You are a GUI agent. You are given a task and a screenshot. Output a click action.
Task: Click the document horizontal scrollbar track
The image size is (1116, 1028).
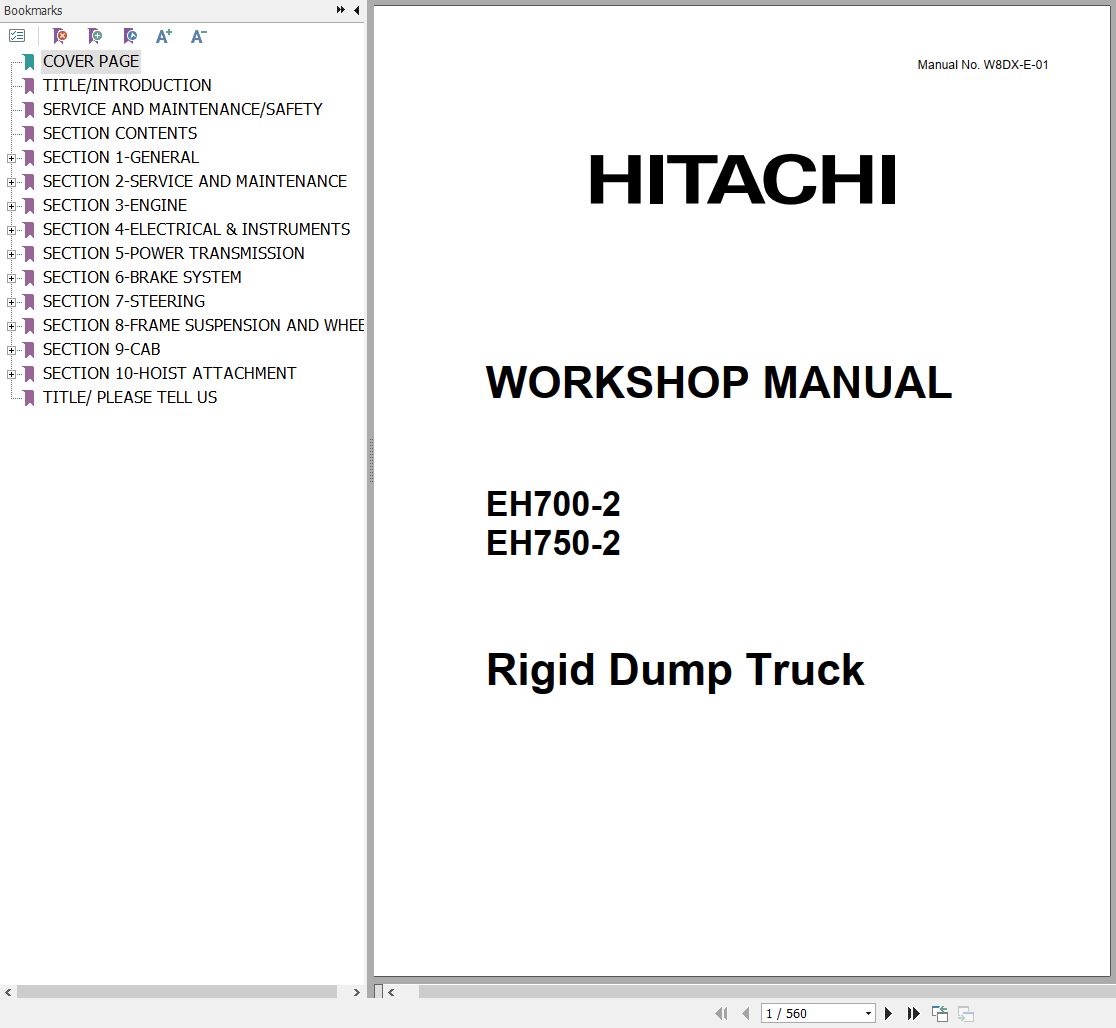coord(767,992)
